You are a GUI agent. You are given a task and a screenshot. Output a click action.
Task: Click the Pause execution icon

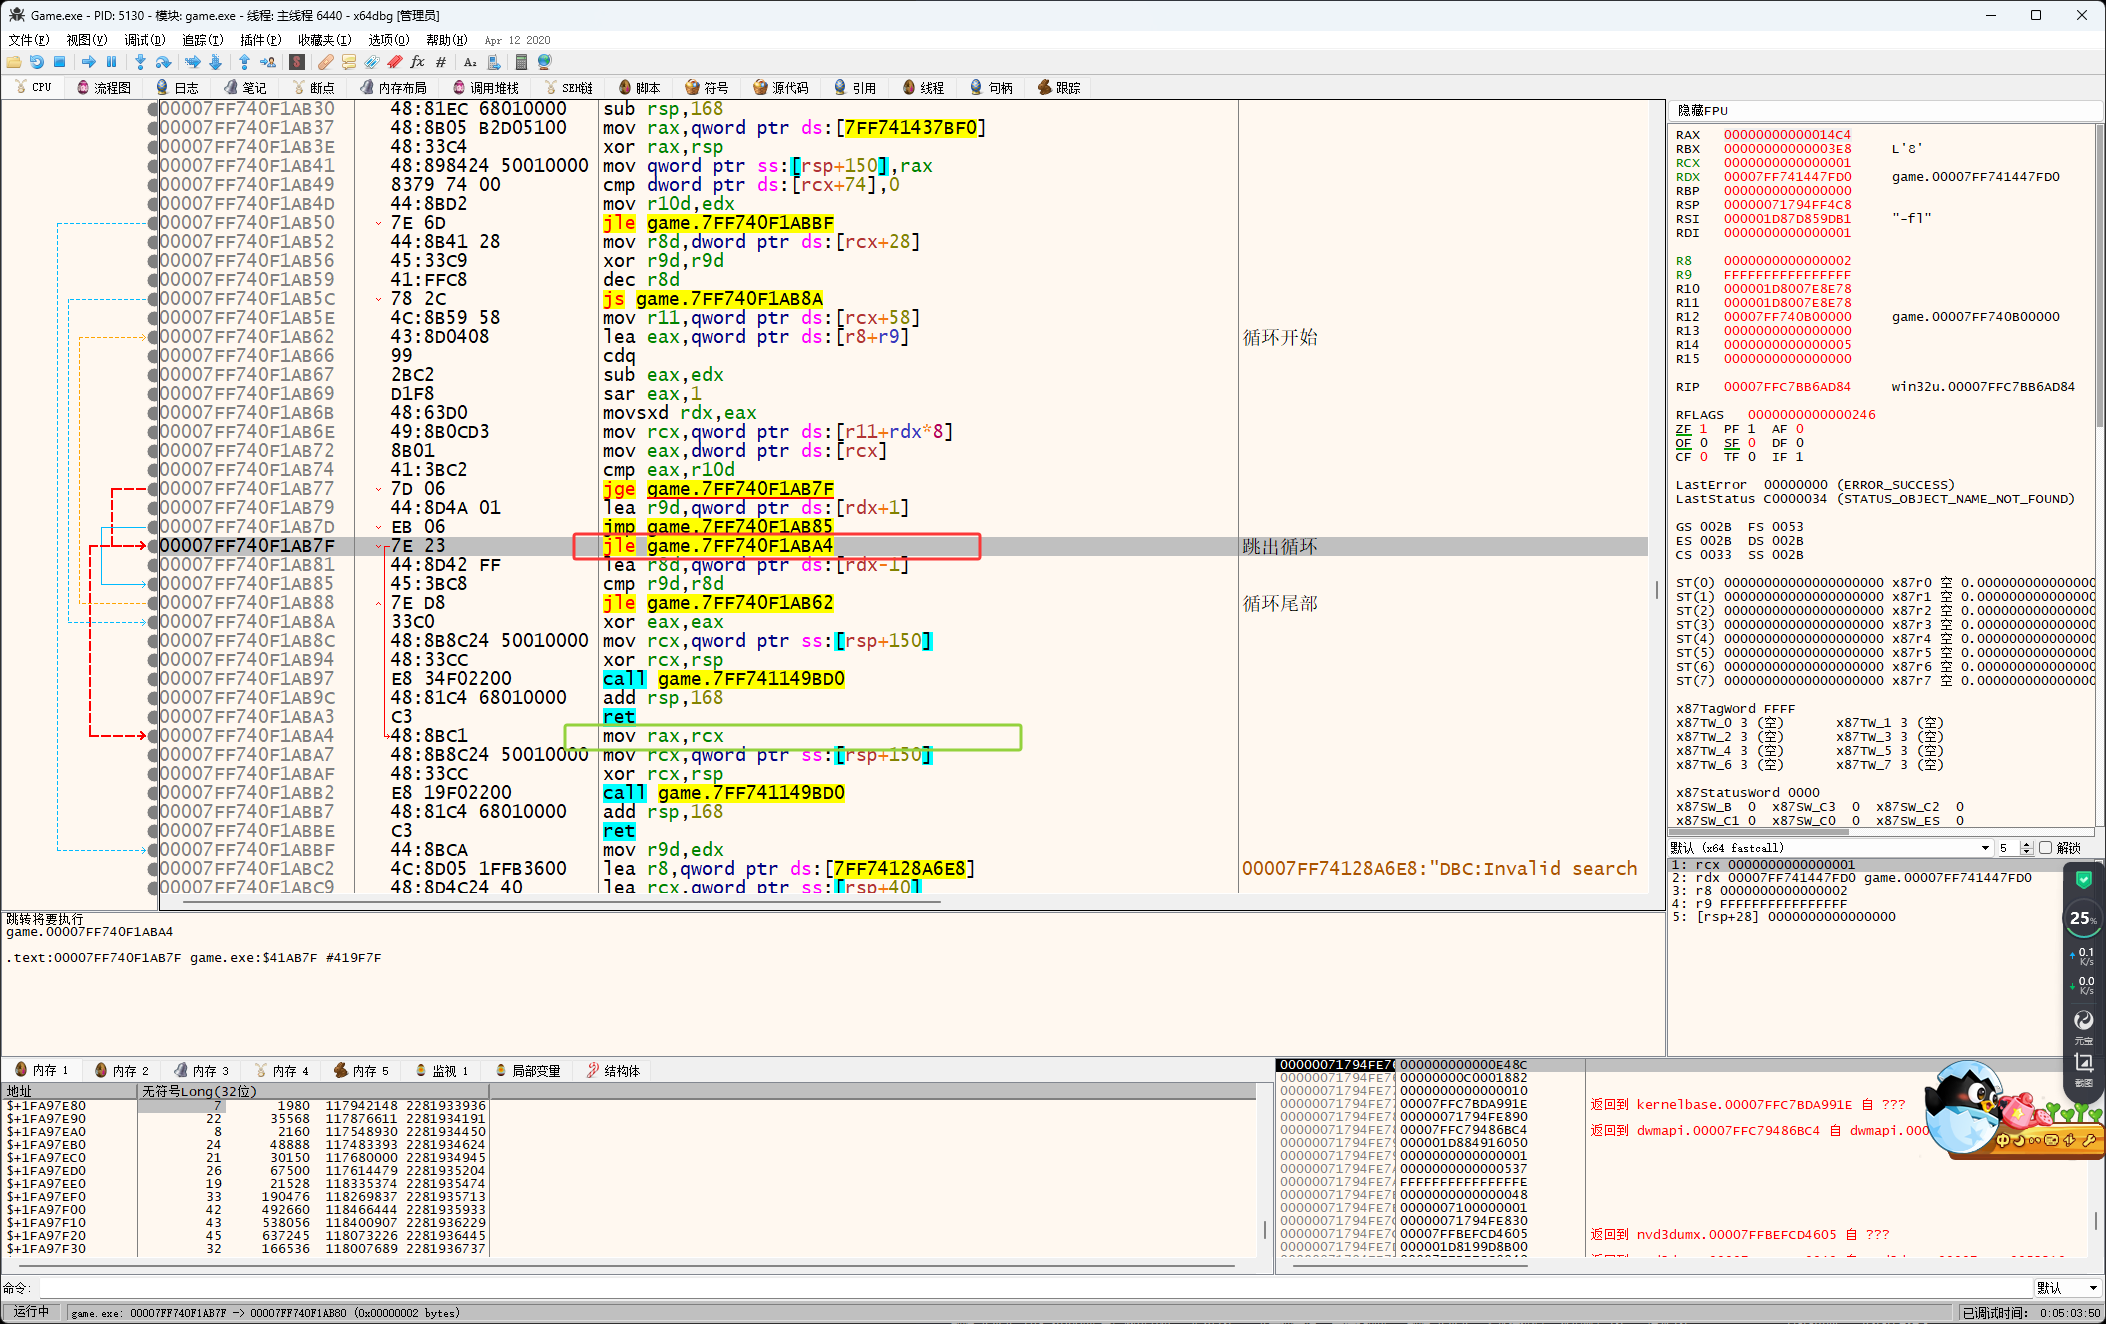[112, 62]
